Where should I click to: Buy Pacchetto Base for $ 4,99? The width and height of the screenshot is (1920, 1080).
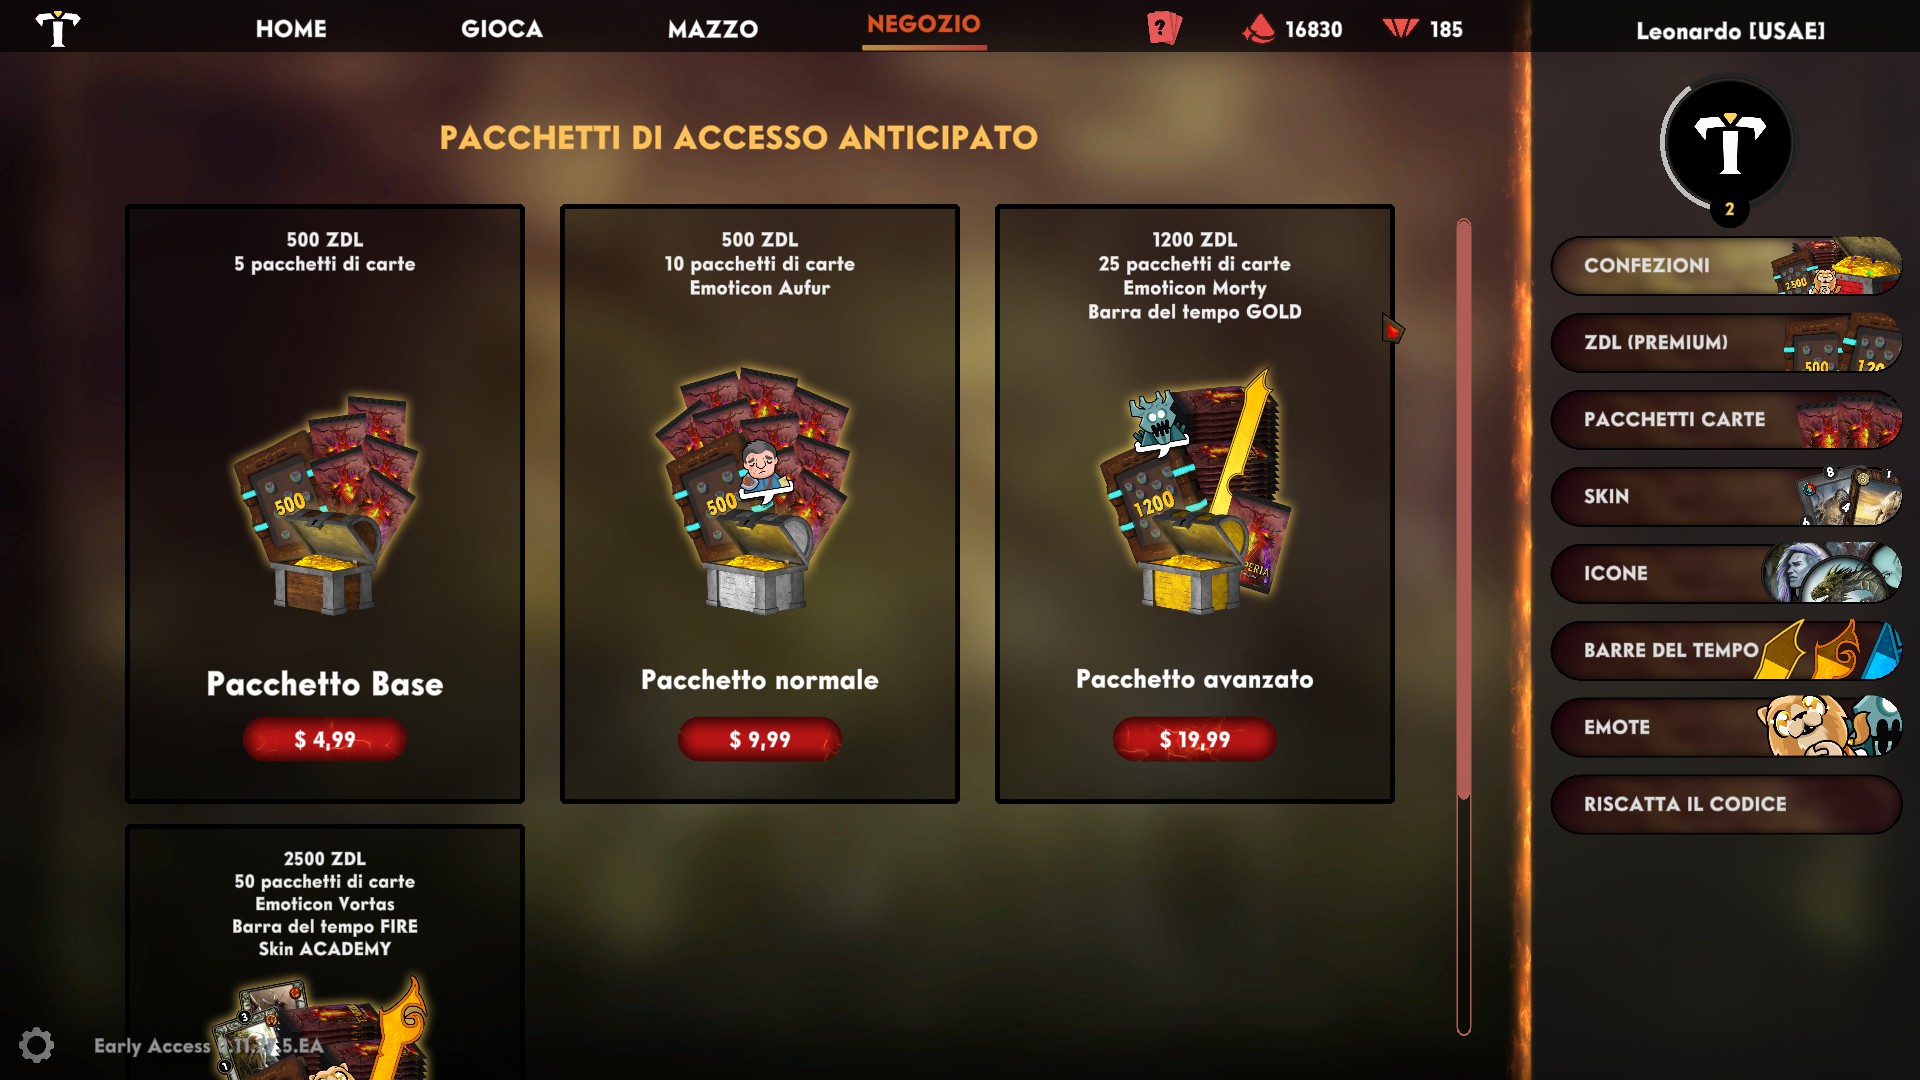pyautogui.click(x=325, y=739)
